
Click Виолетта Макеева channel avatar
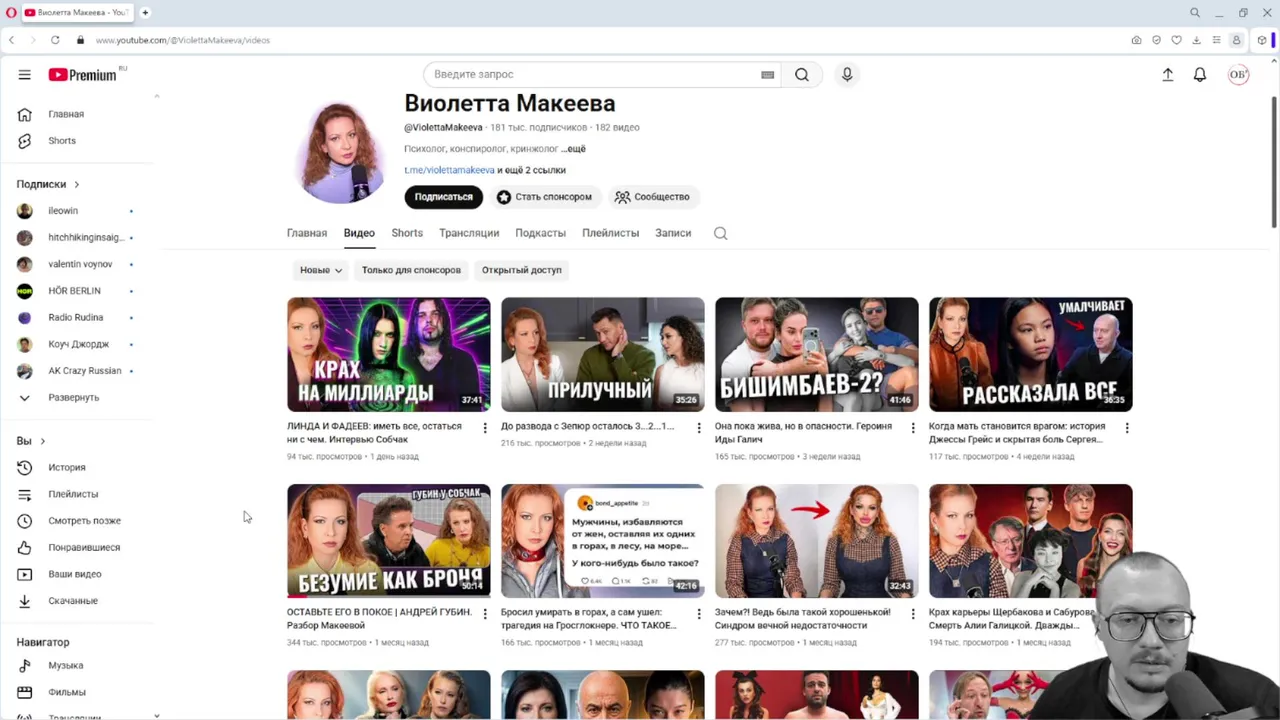(x=341, y=151)
